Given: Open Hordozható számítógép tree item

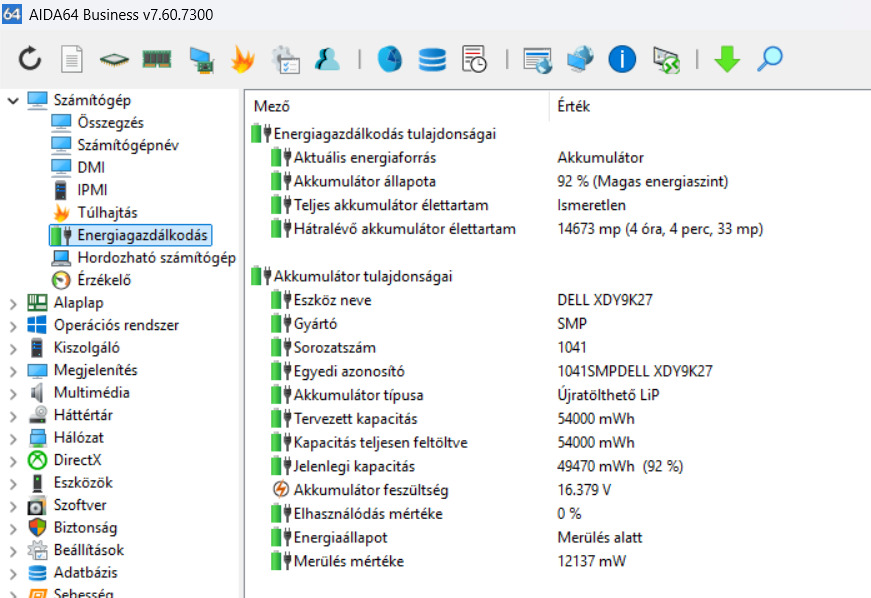Looking at the screenshot, I should click(143, 258).
